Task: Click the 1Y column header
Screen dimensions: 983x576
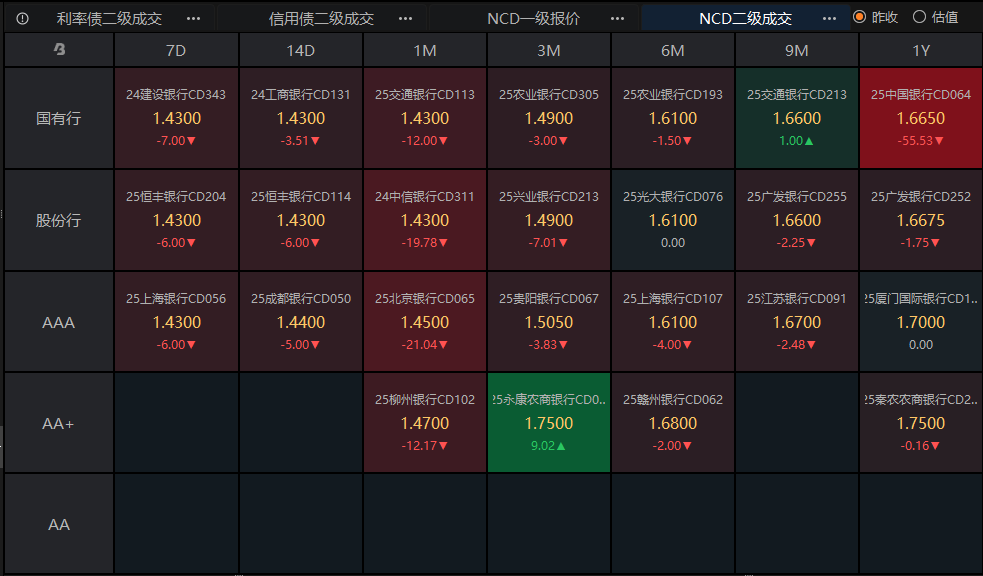Action: (921, 50)
